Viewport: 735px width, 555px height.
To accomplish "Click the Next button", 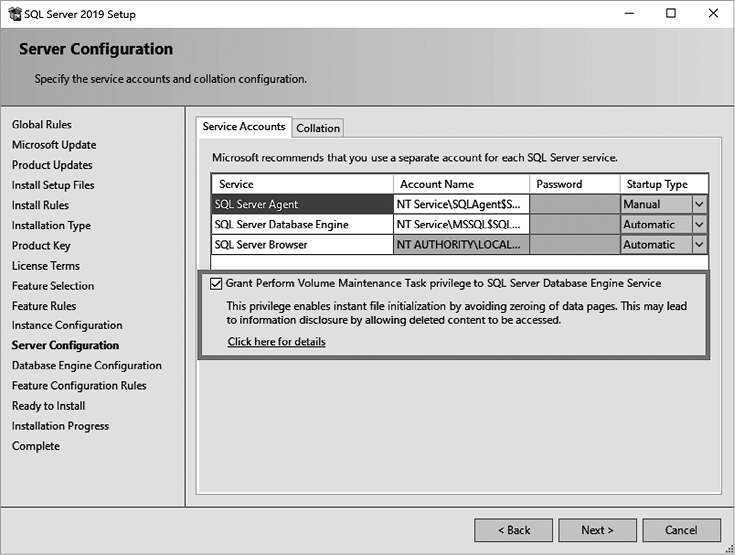I will [597, 530].
